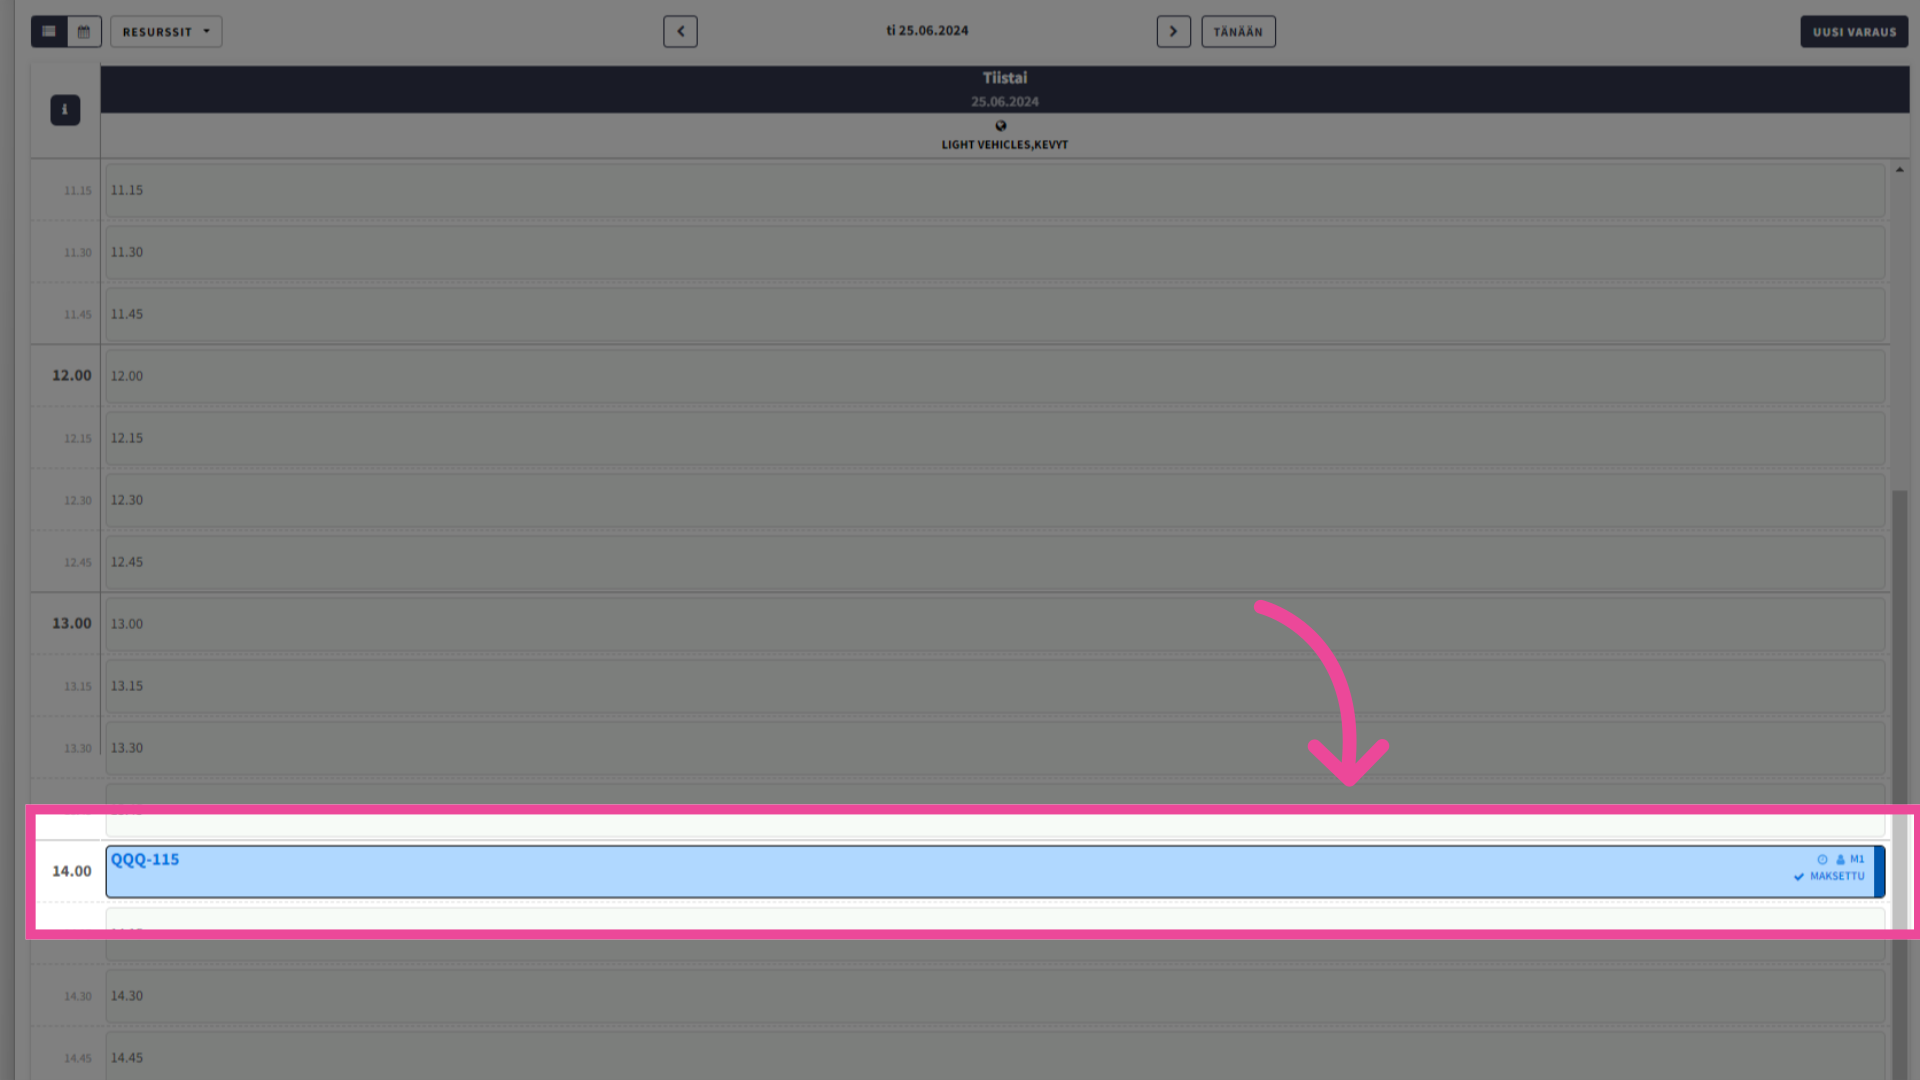Click the LIGHT VEHICLES,KEVYT resource icon

coord(1001,125)
